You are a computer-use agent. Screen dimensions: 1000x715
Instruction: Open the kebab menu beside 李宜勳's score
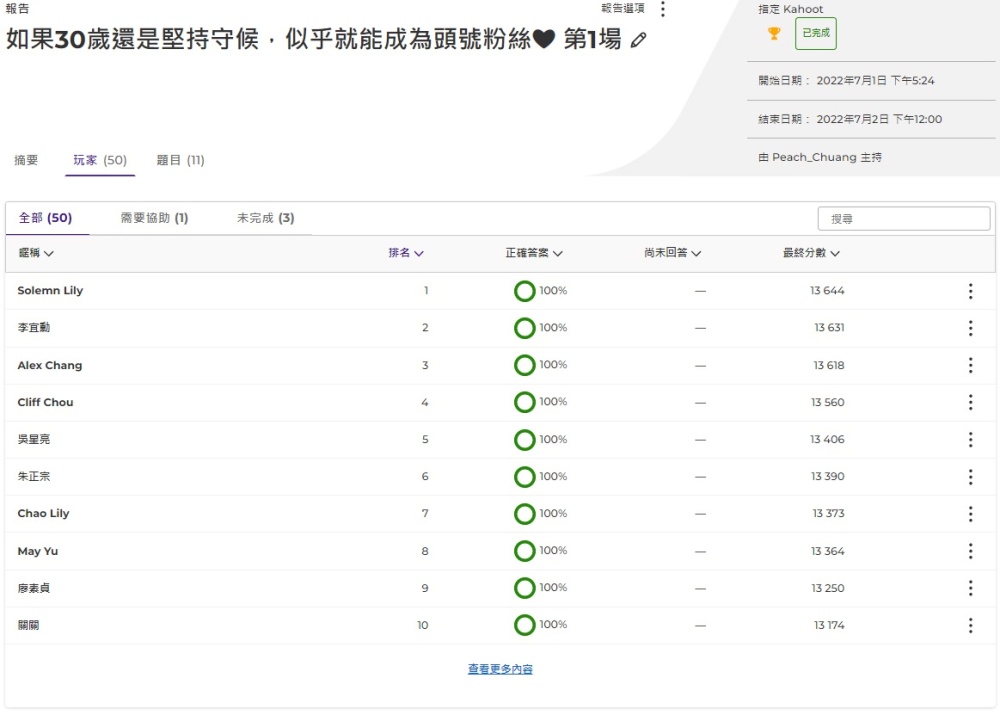click(x=970, y=328)
